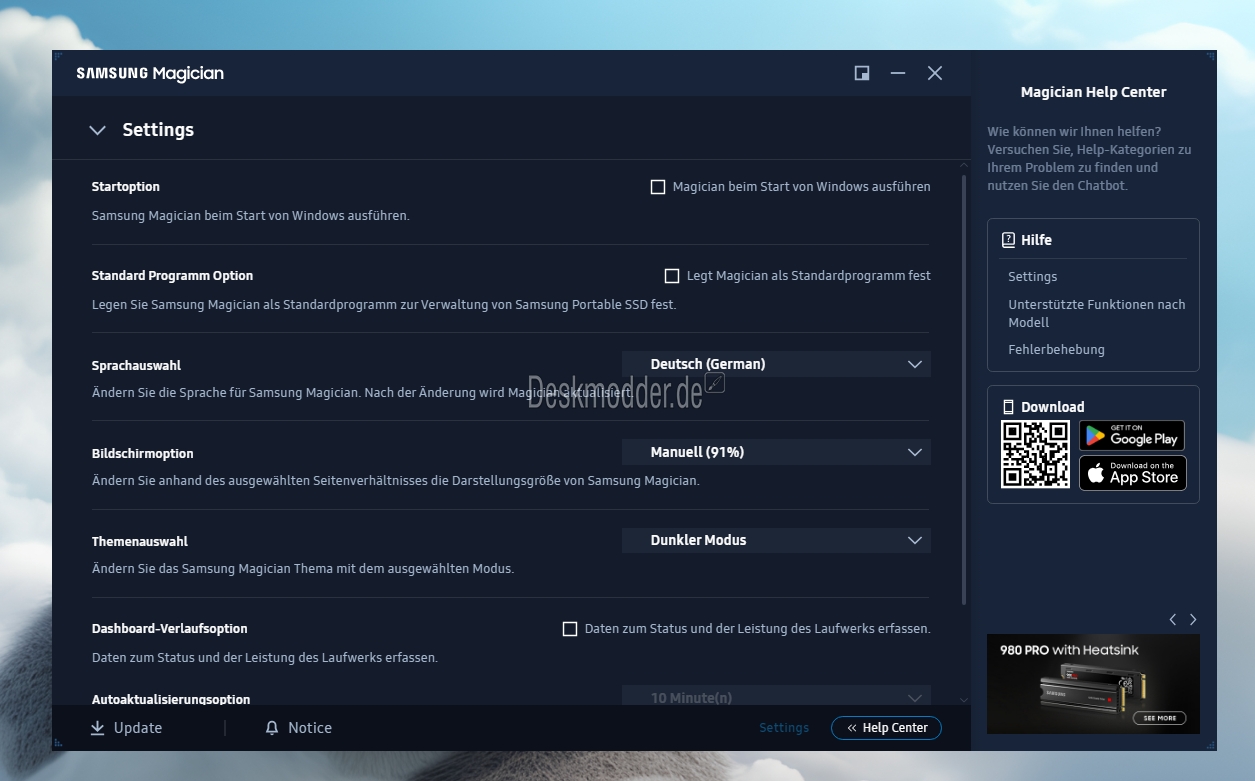Viewport: 1255px width, 781px height.
Task: Click the Autoaktualisierungsoption heading
Action: pyautogui.click(x=171, y=700)
